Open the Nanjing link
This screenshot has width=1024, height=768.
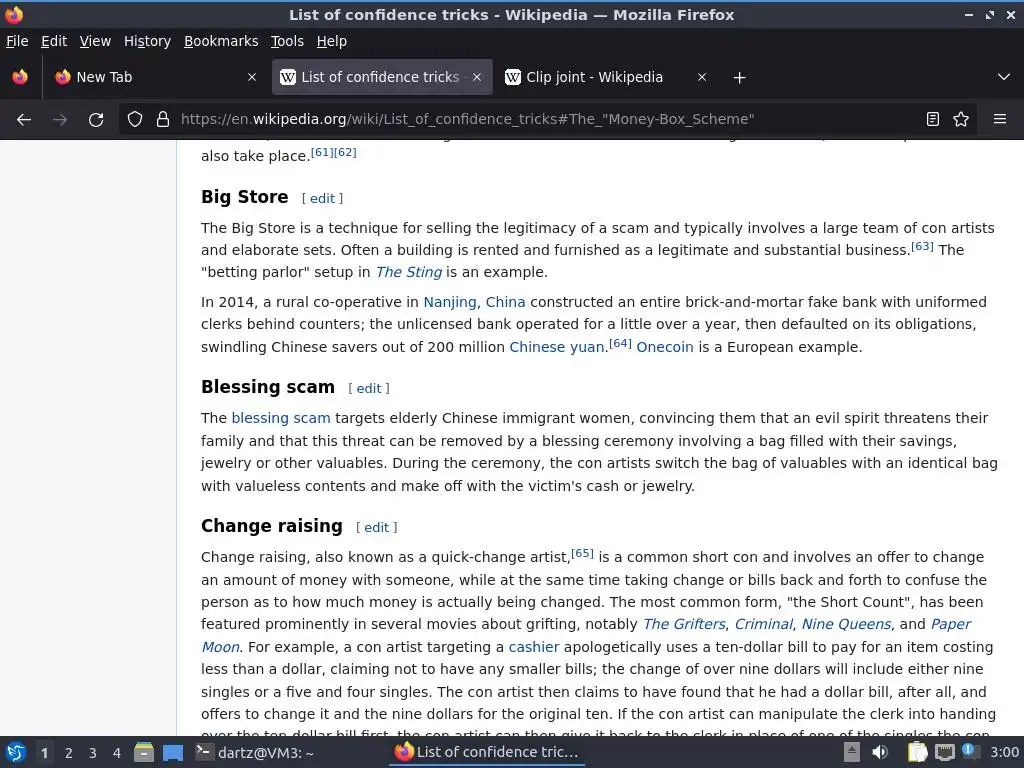450,302
